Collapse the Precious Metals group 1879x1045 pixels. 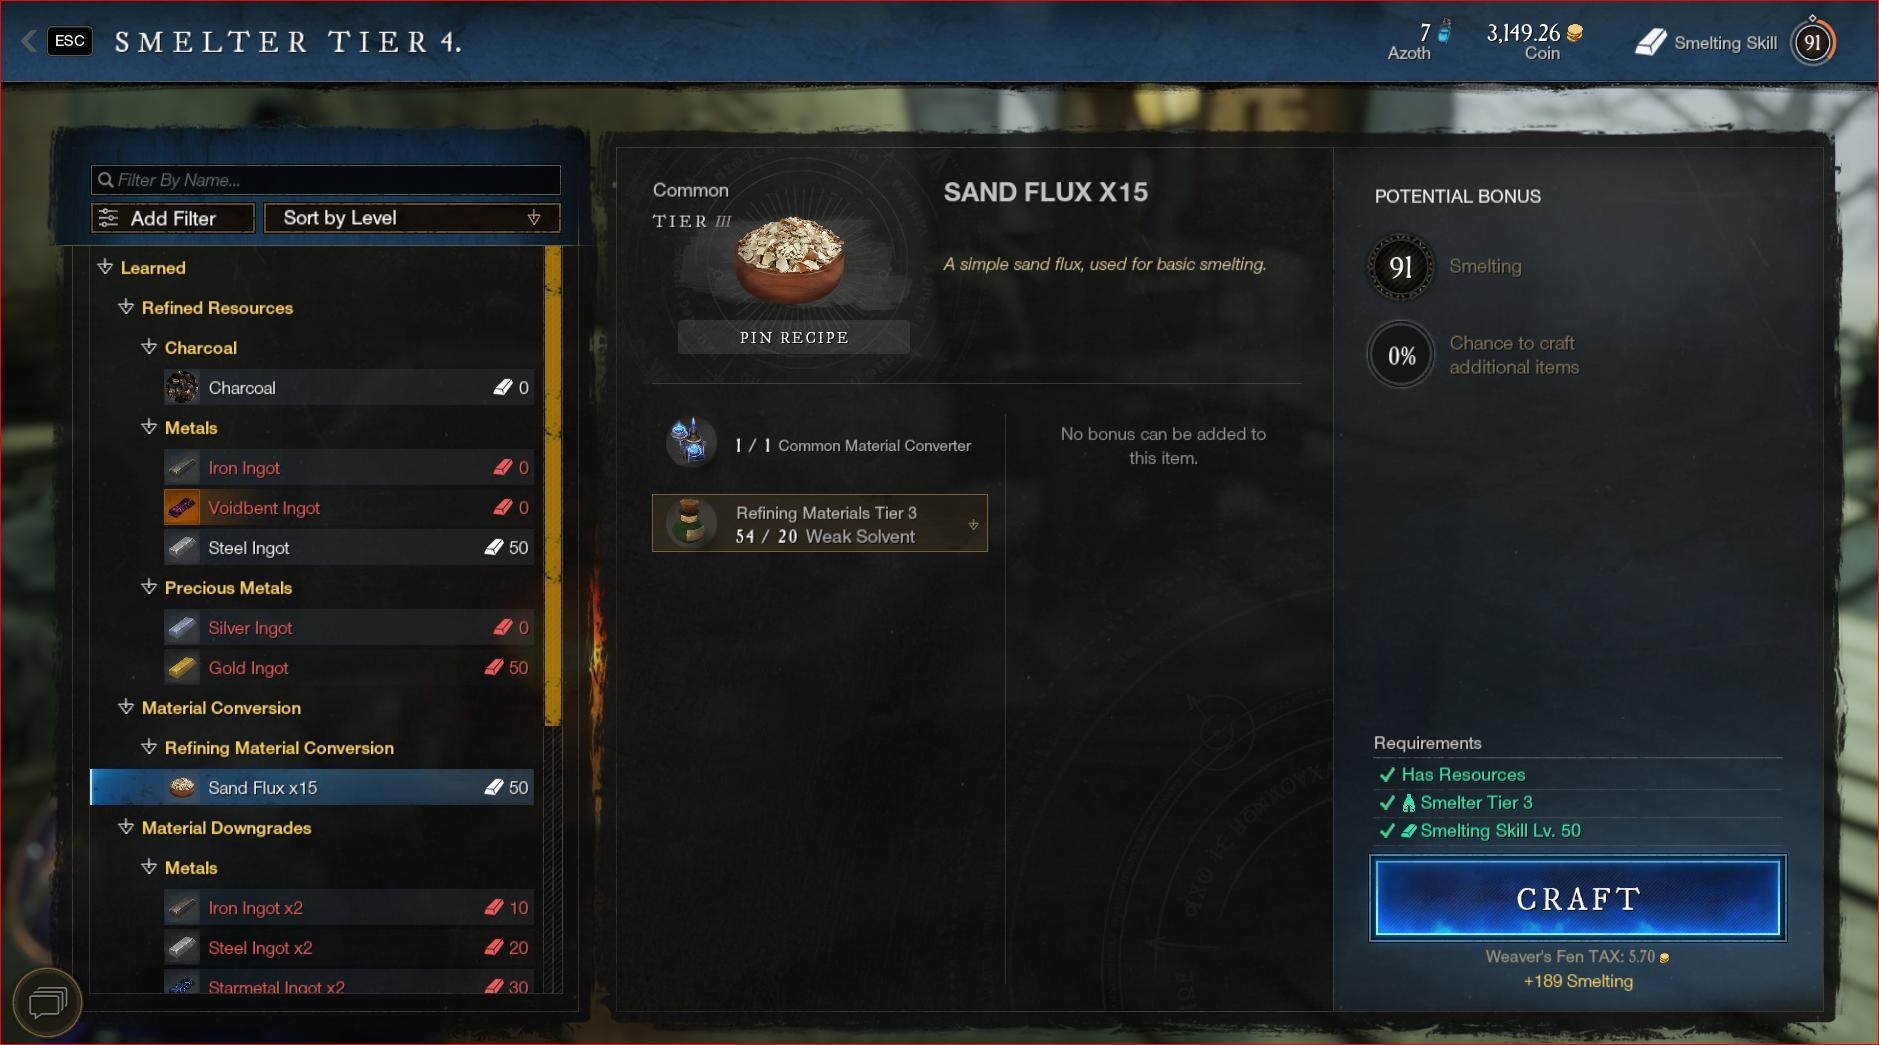coord(149,587)
